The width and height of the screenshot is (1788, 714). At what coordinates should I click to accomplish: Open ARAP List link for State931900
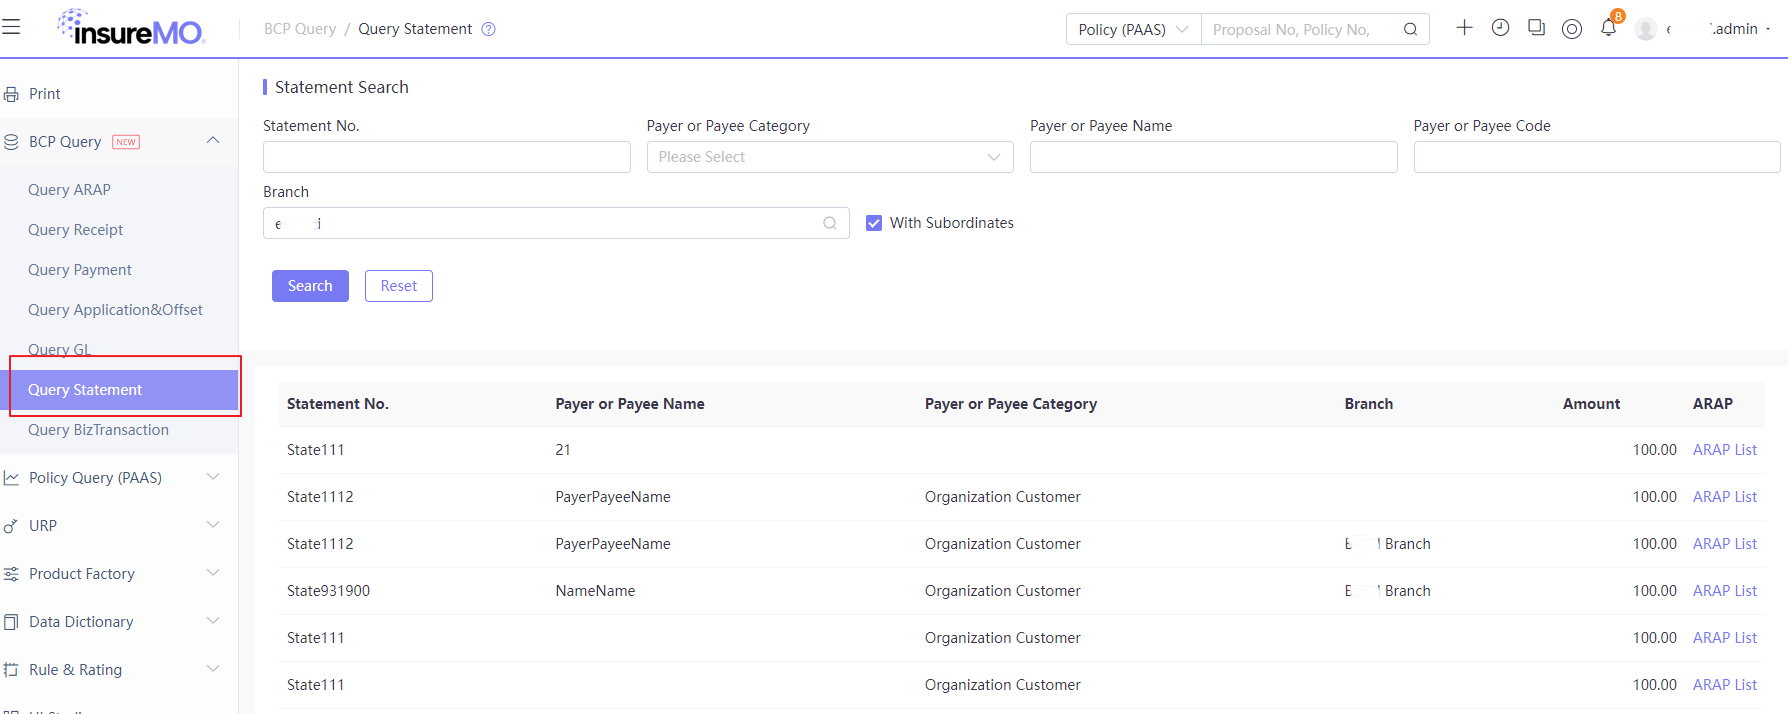(x=1724, y=591)
